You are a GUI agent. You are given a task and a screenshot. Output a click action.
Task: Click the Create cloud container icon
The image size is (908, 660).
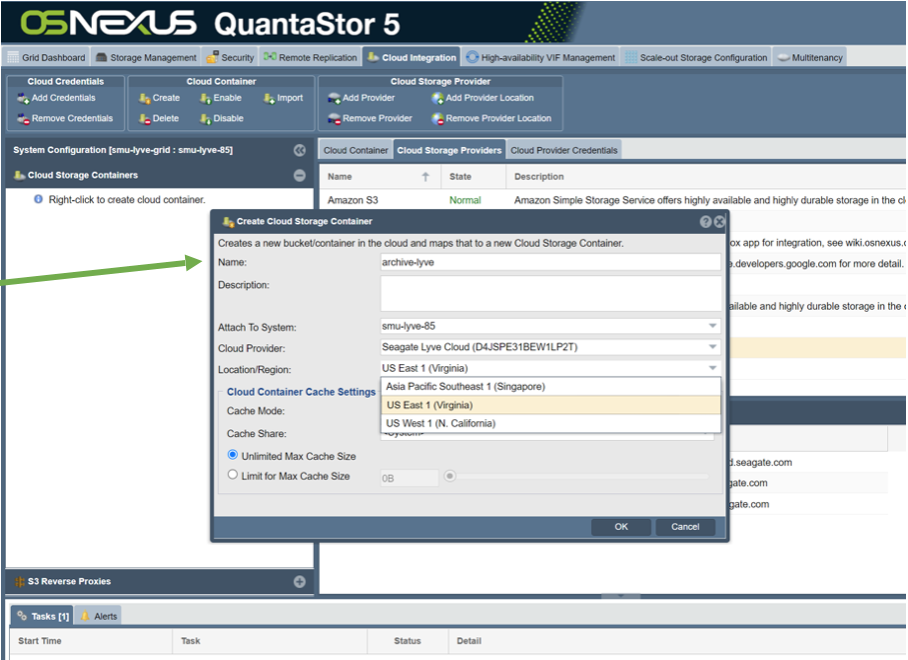145,98
